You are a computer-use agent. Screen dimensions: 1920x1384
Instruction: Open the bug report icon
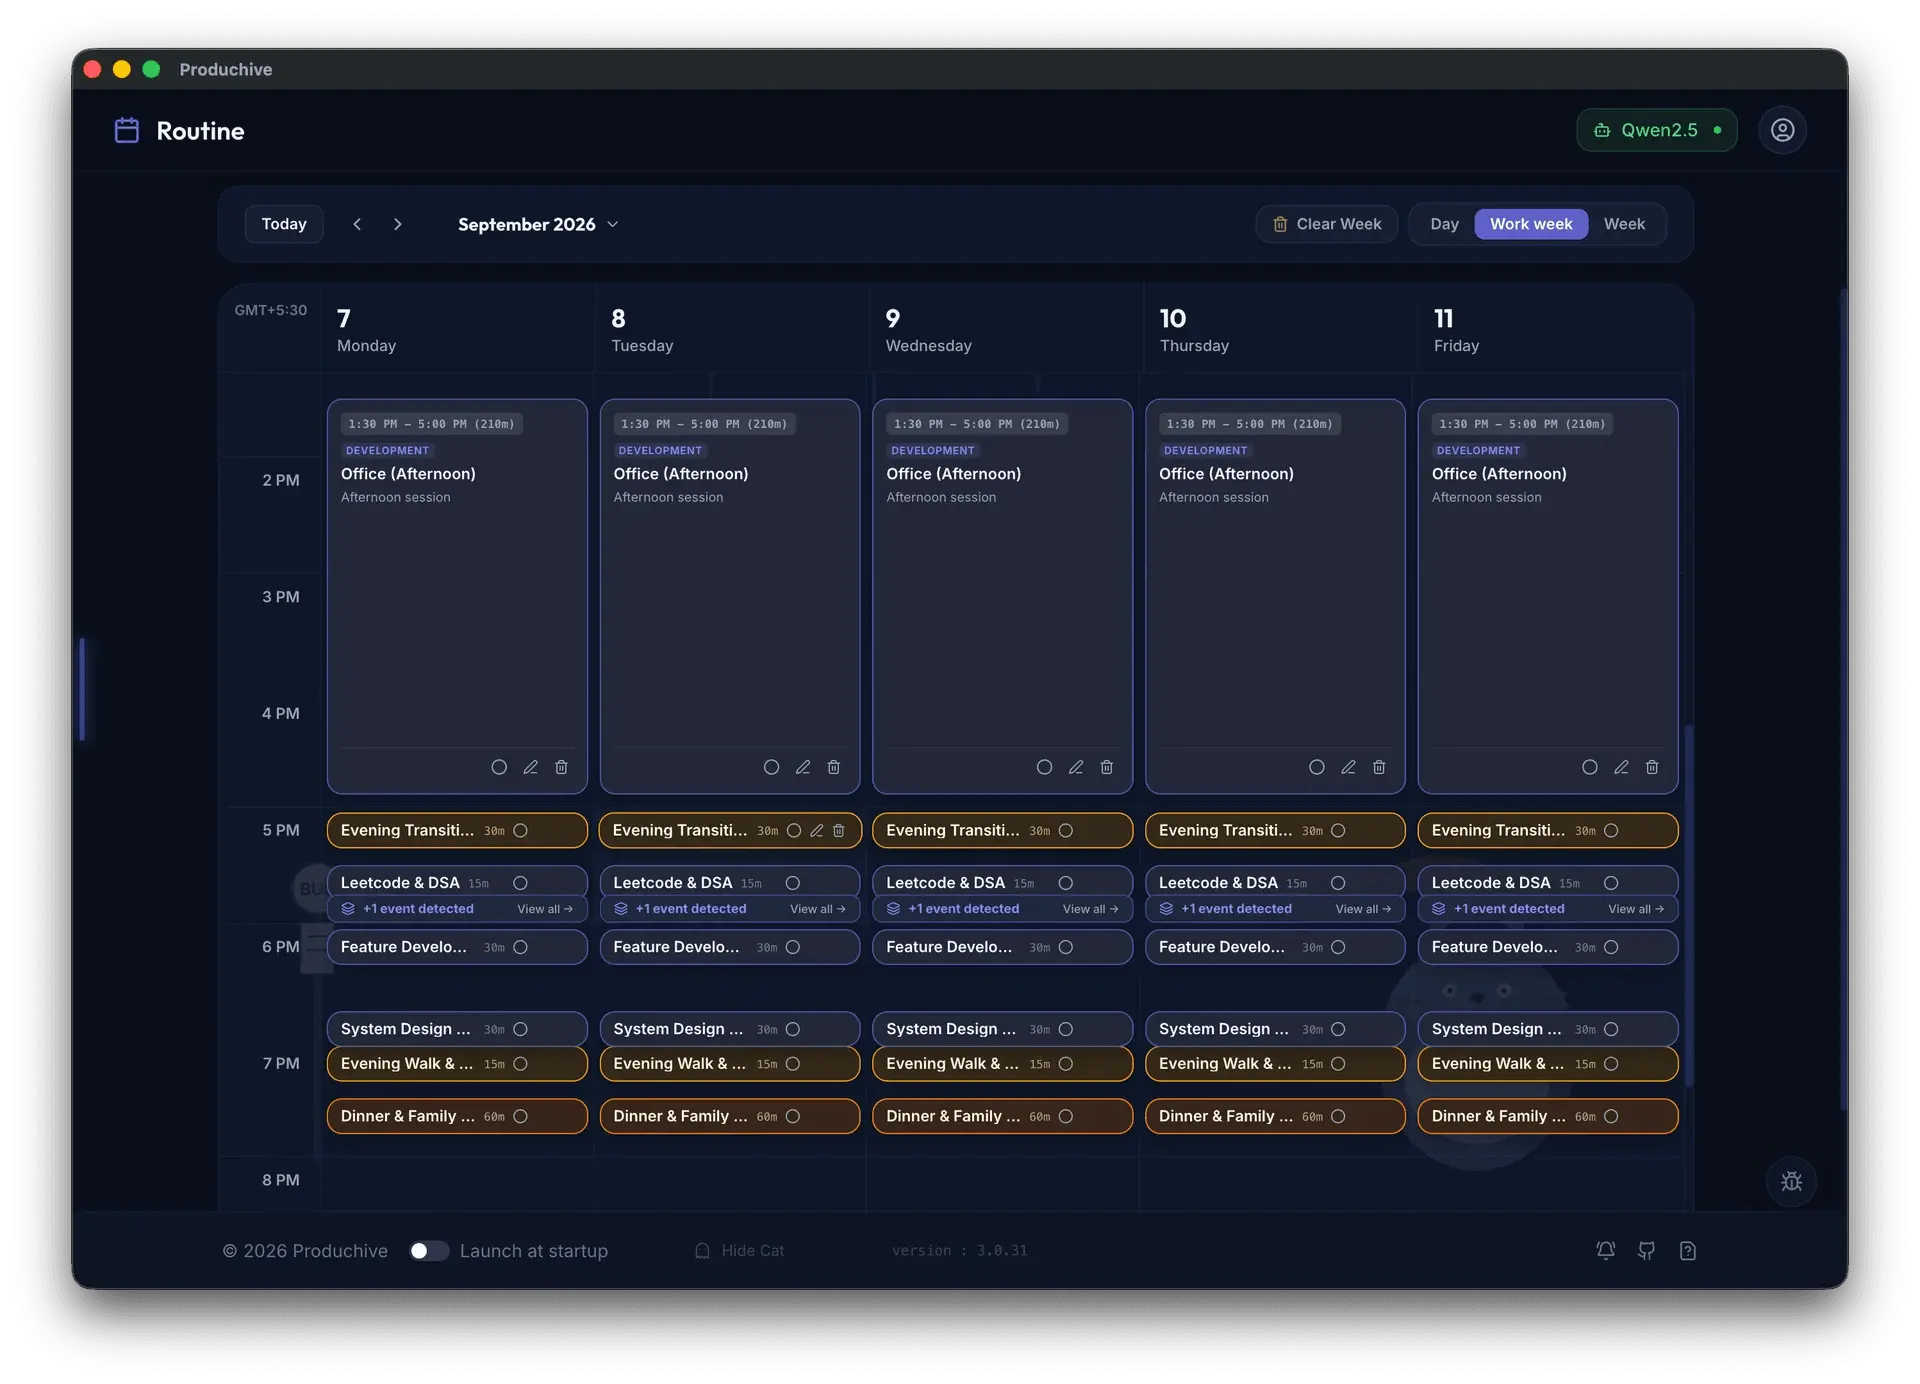tap(1791, 1181)
